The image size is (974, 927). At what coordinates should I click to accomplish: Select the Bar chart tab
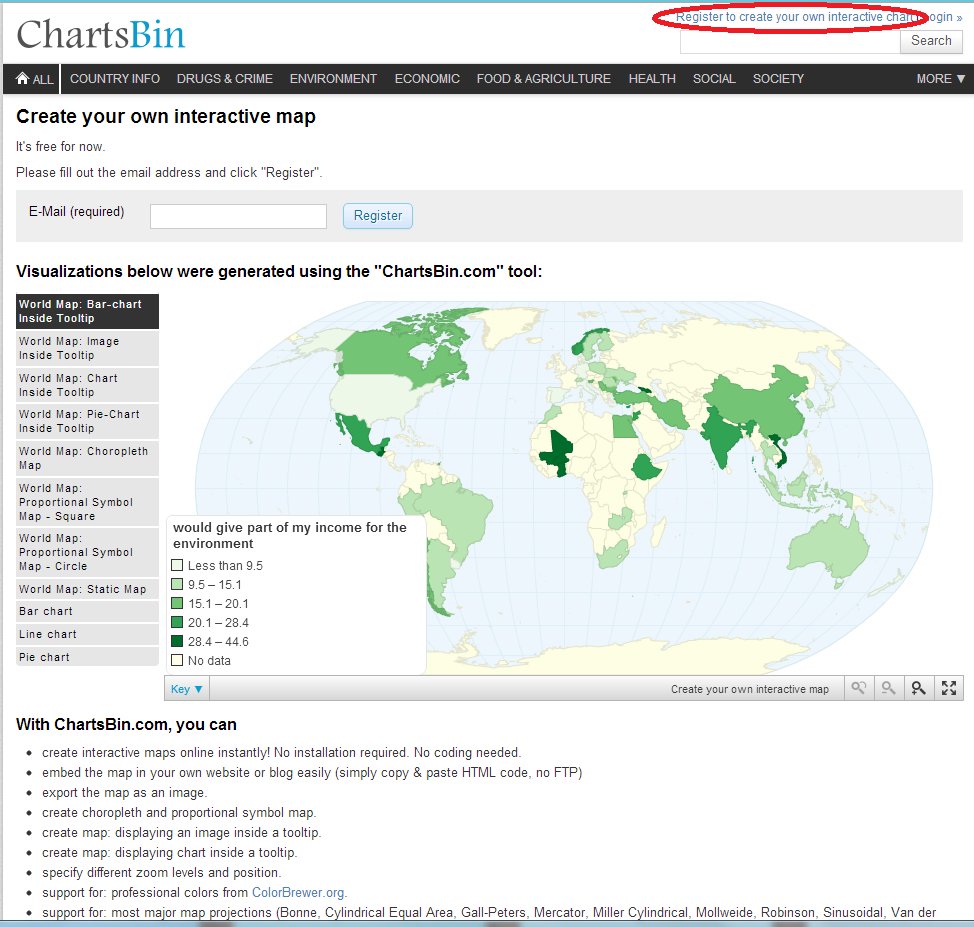[88, 611]
